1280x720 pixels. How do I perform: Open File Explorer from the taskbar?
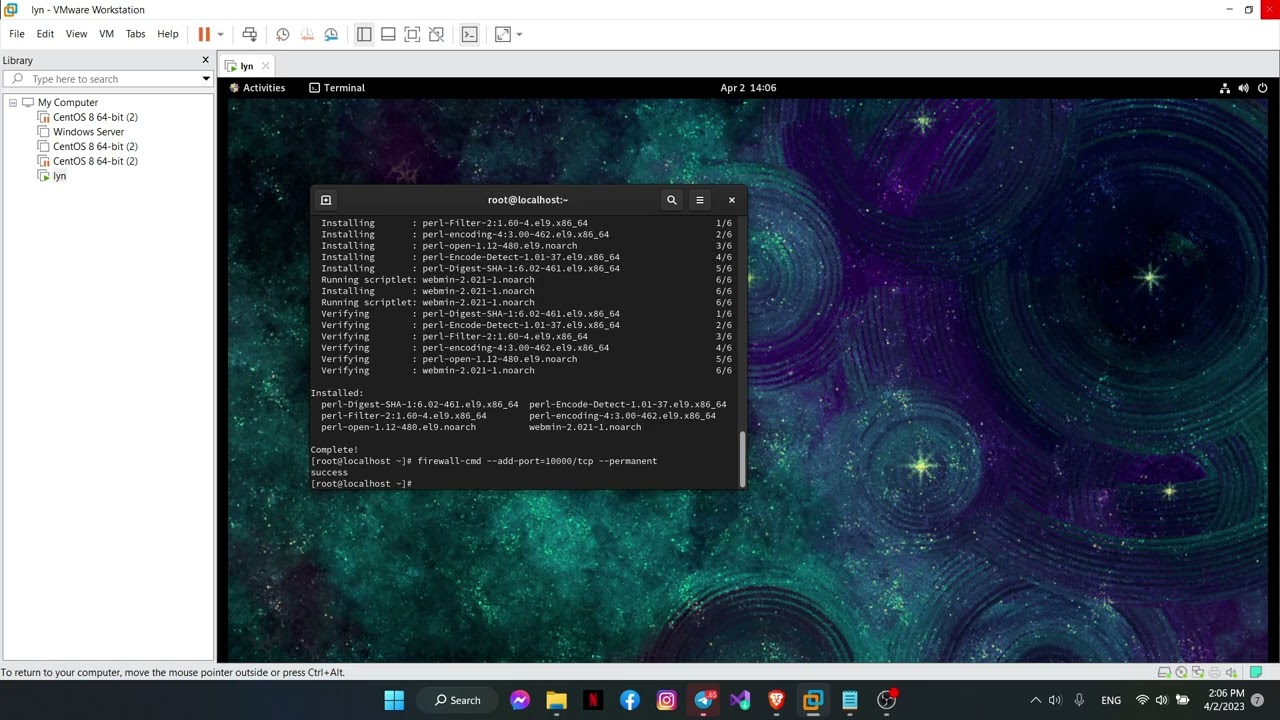[556, 700]
